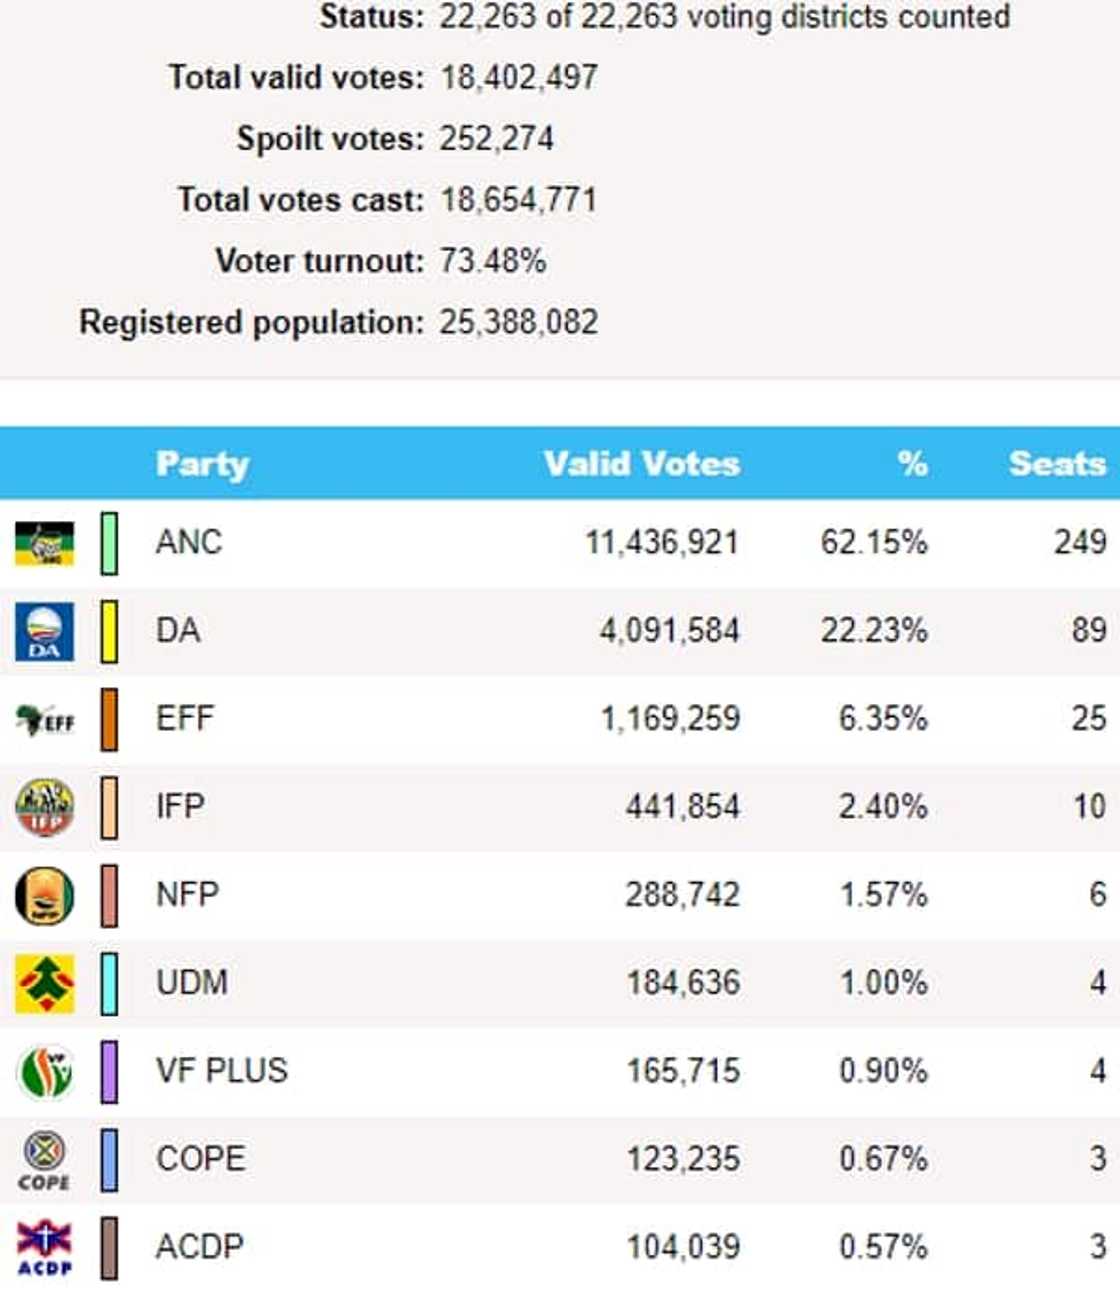Click the VF PLUS party logo icon
Image resolution: width=1120 pixels, height=1292 pixels.
[45, 1071]
